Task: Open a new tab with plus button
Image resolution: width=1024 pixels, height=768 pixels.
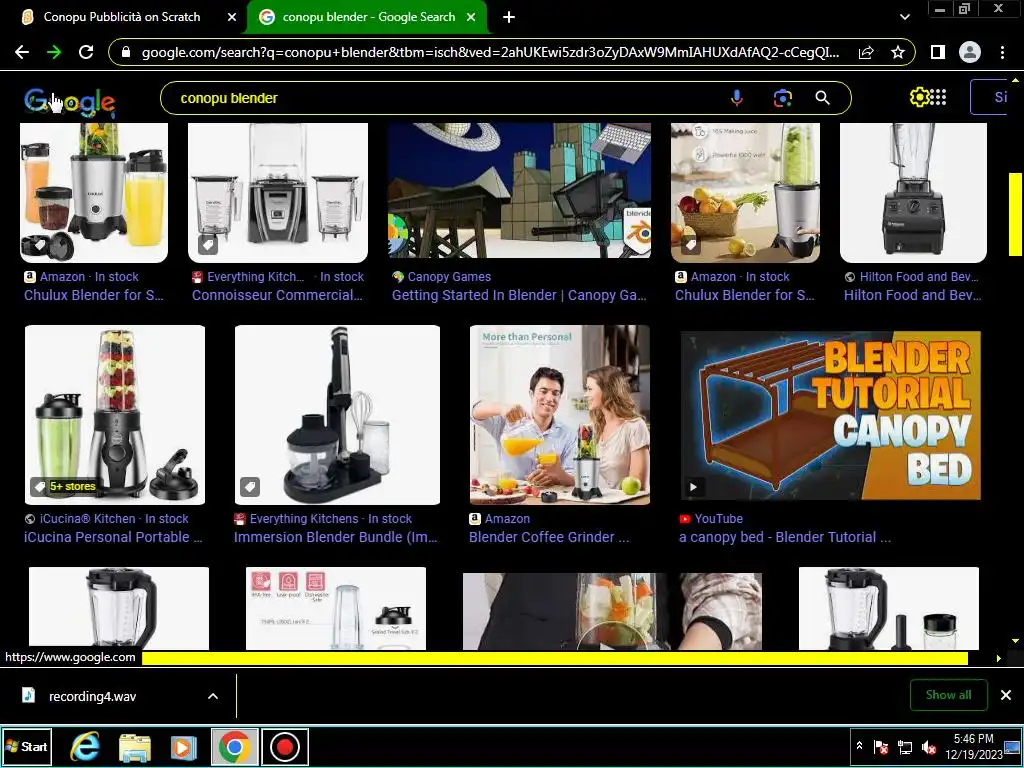Action: (509, 17)
